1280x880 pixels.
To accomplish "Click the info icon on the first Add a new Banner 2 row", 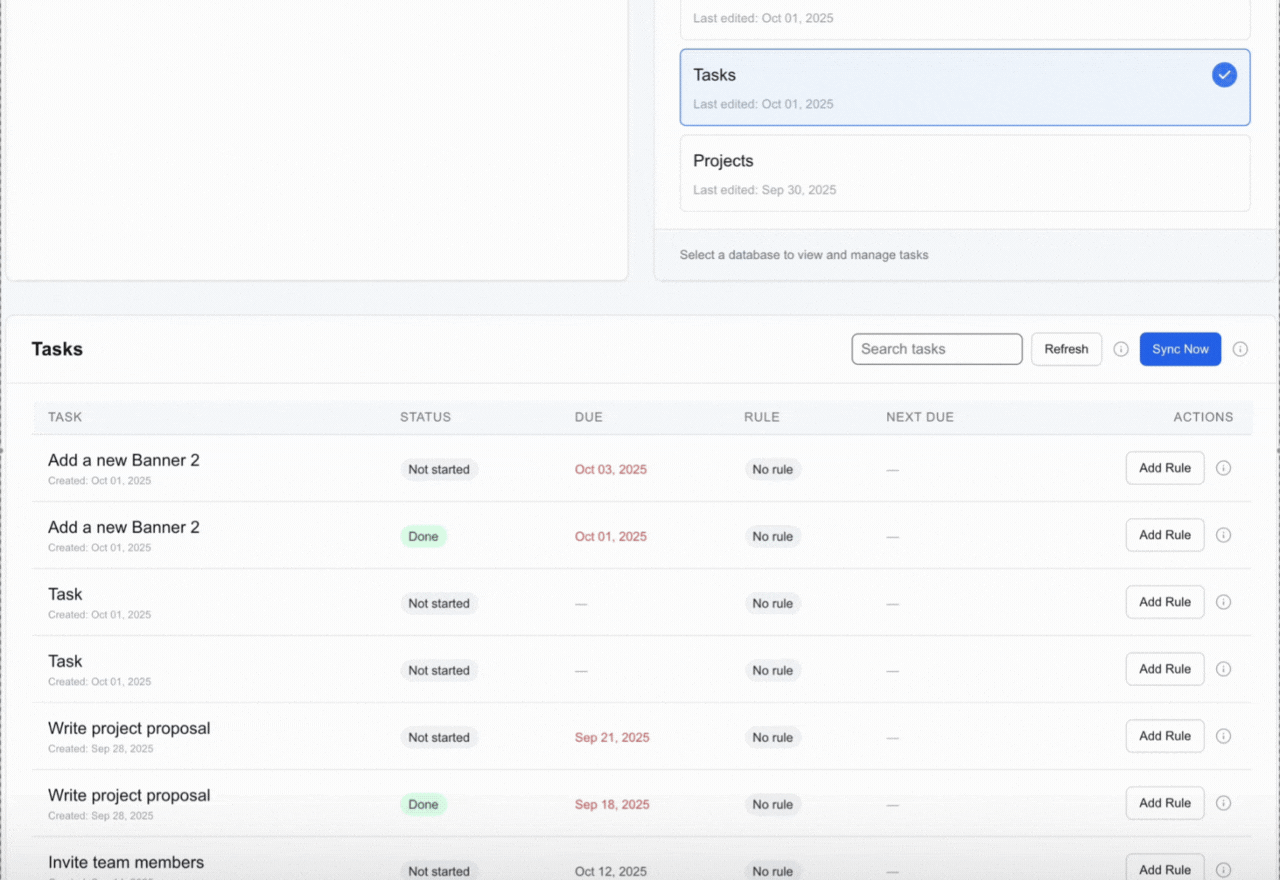I will pos(1223,467).
